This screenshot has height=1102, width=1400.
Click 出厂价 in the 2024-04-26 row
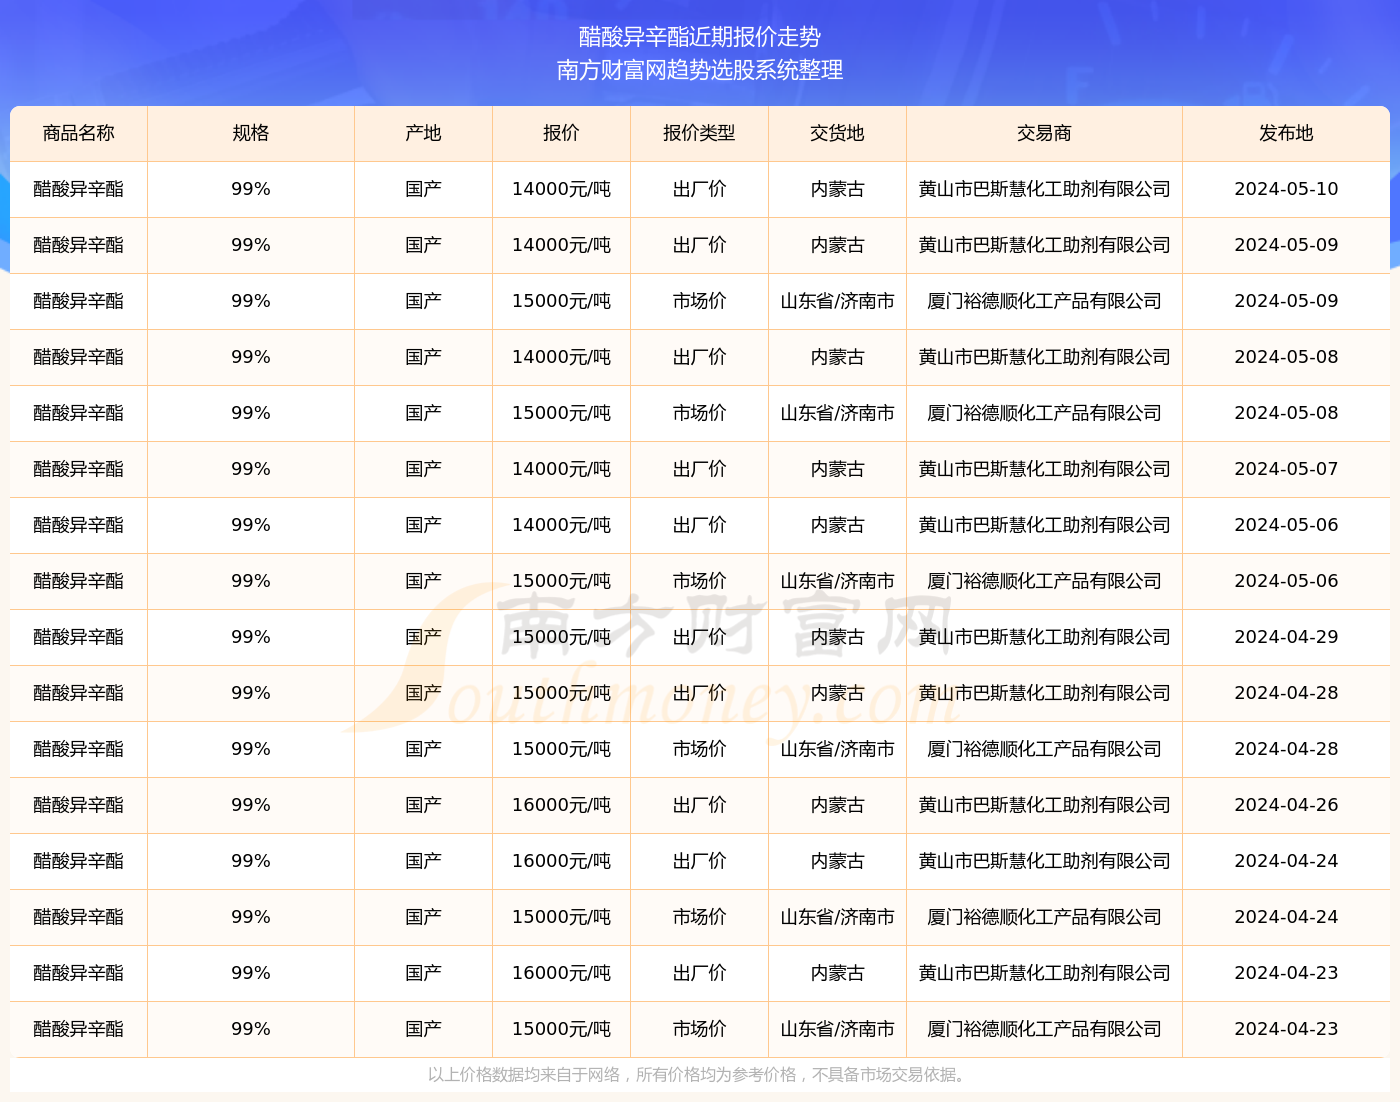(699, 805)
